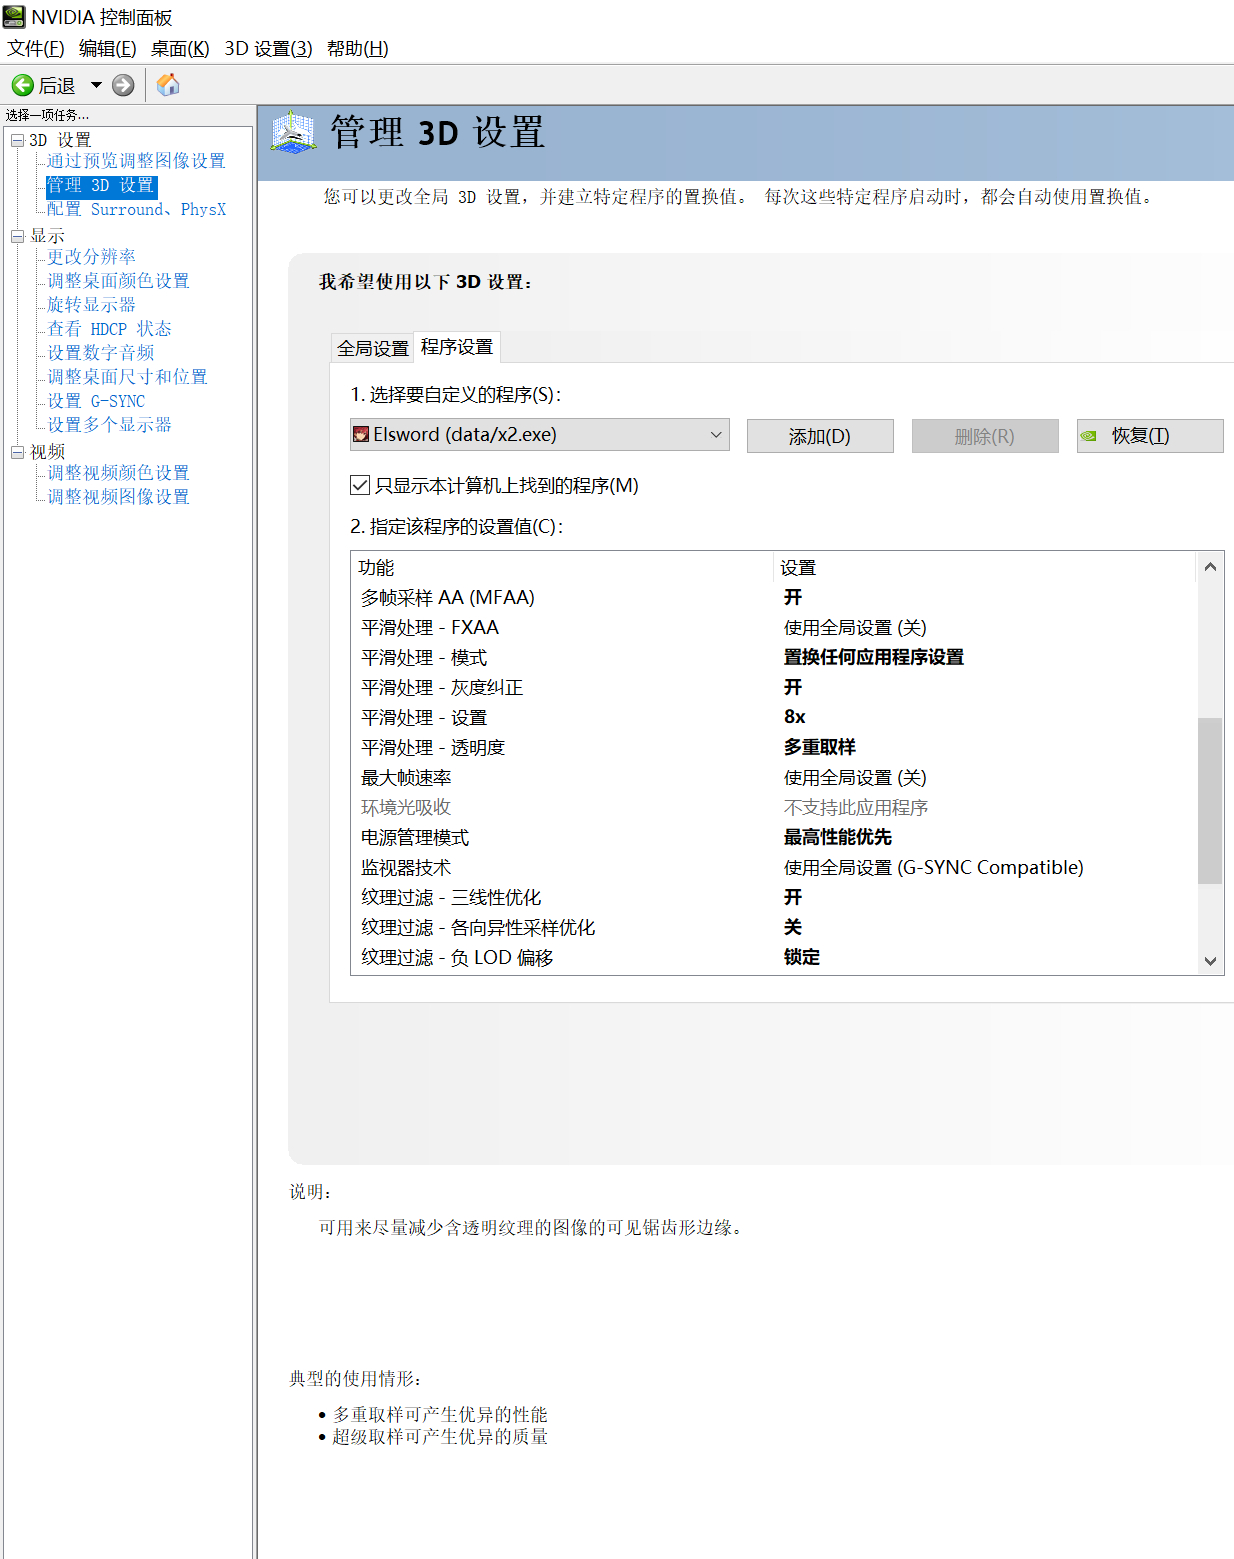Open the 帮助(H) menu
Screen dimensions: 1234x1559
(357, 48)
